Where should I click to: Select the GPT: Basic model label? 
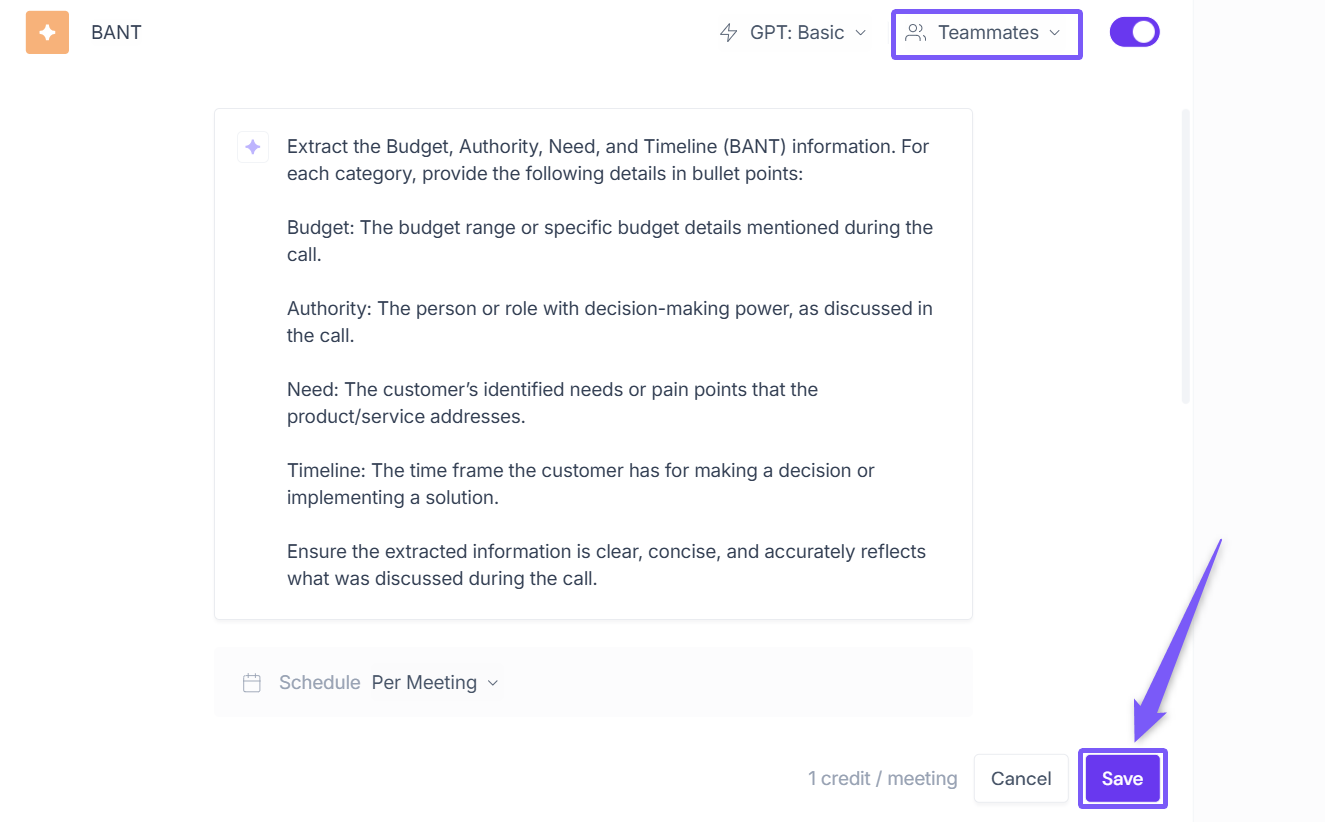tap(796, 33)
